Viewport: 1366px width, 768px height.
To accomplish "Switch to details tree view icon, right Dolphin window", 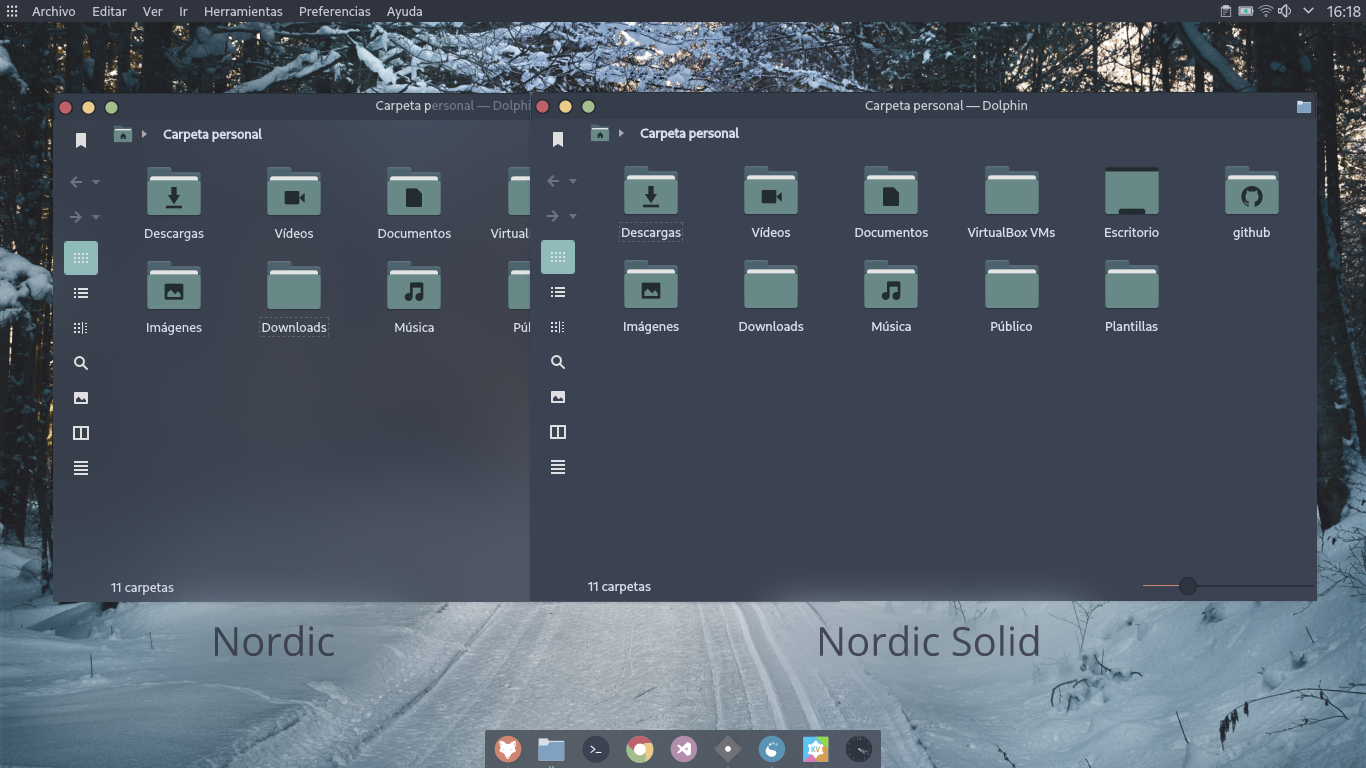I will click(558, 327).
